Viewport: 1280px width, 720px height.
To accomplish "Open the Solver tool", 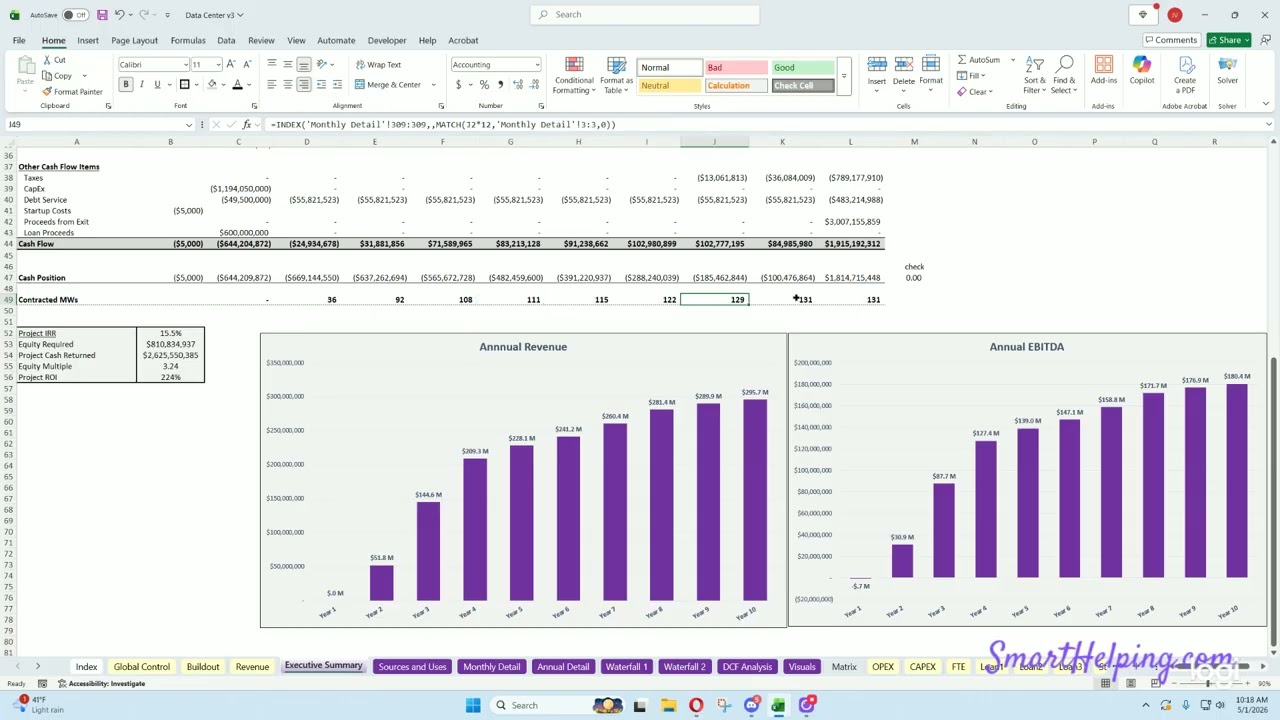I will click(x=1227, y=70).
